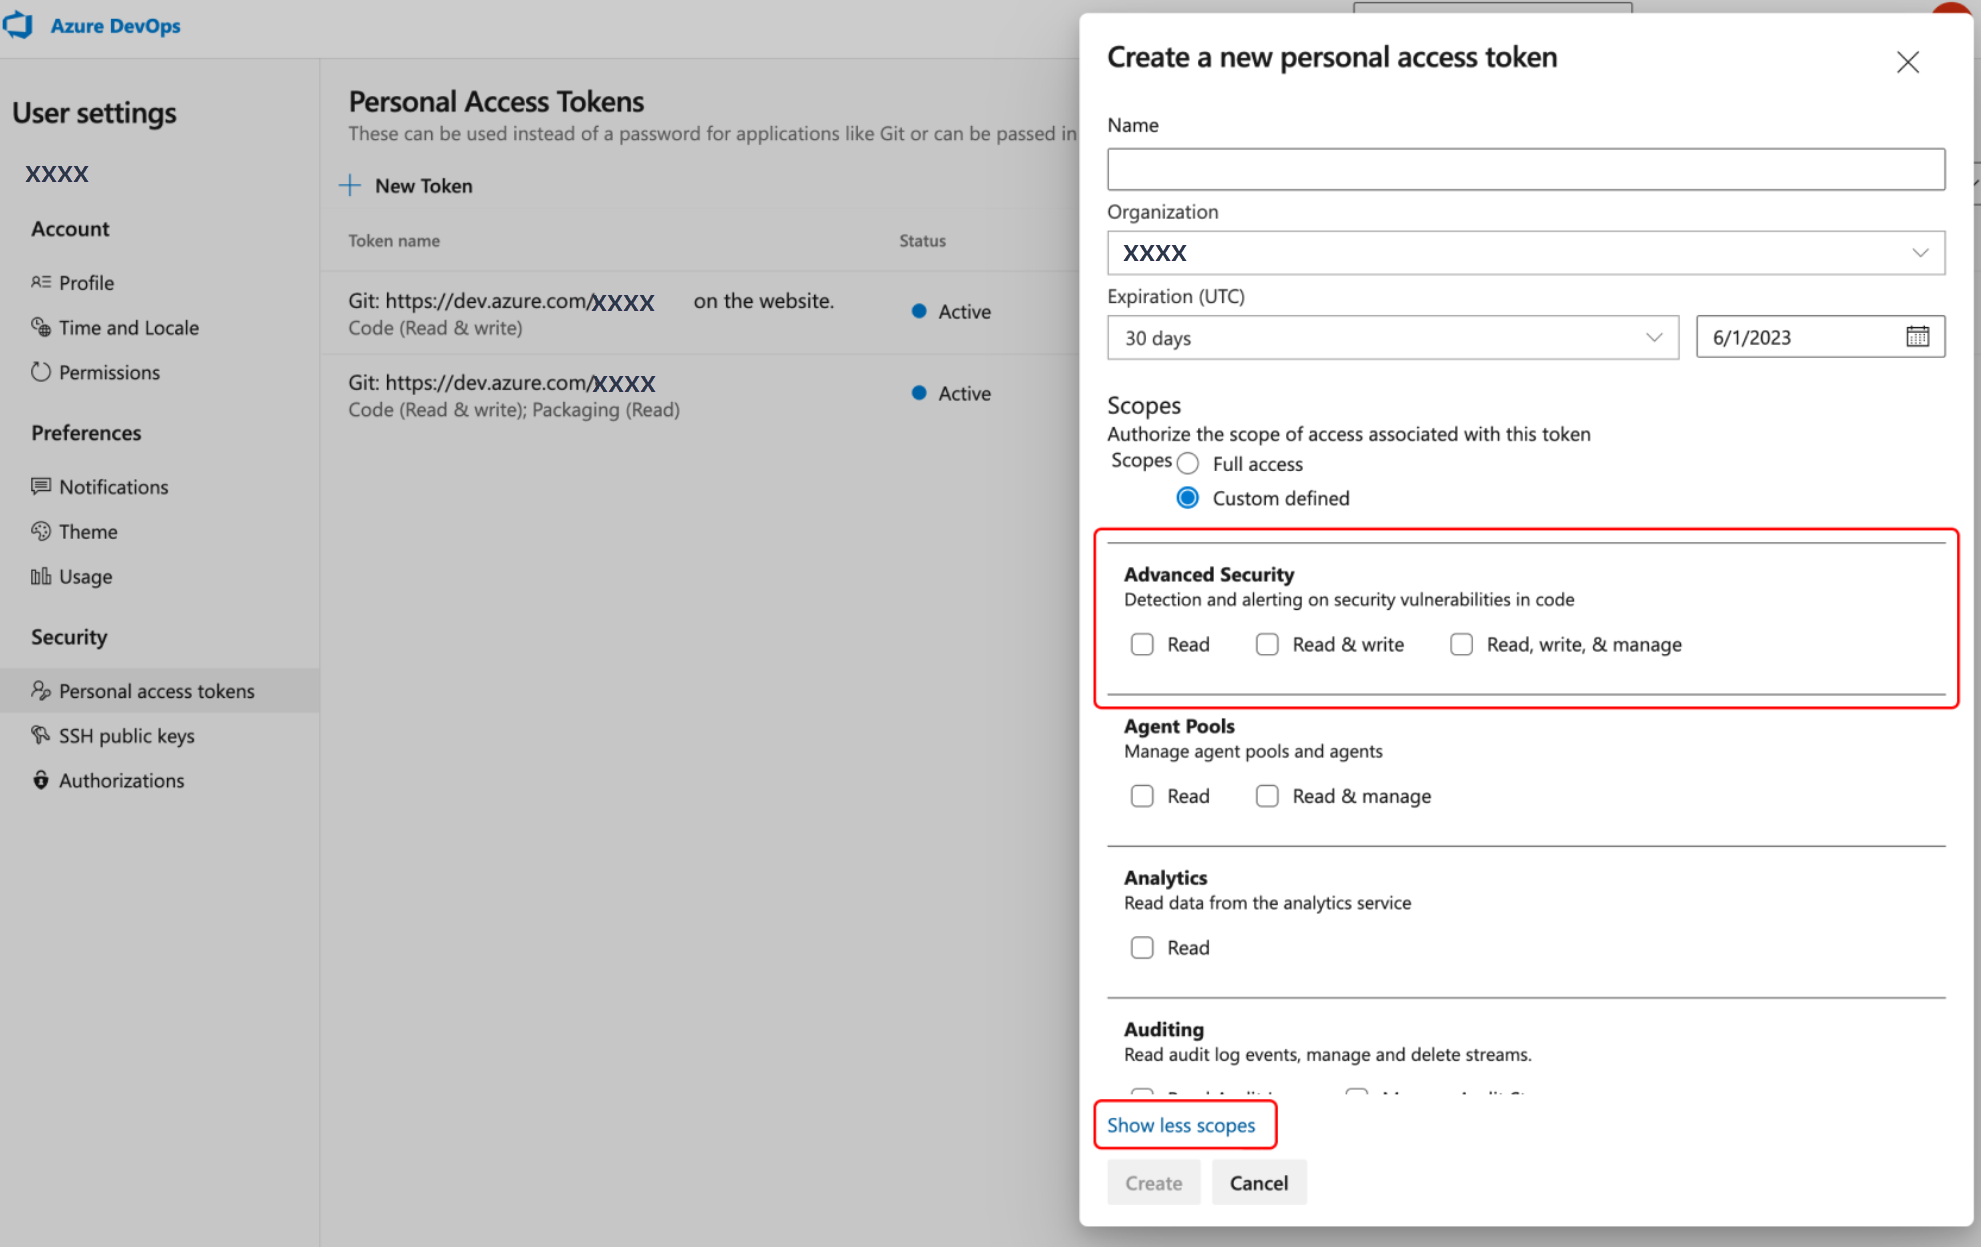Click the token Name input field
Image resolution: width=1981 pixels, height=1247 pixels.
[1526, 168]
